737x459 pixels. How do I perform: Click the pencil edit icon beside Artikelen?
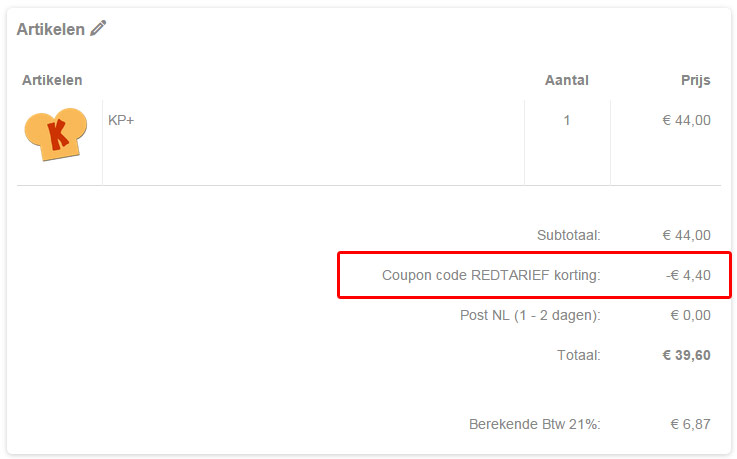coord(97,29)
